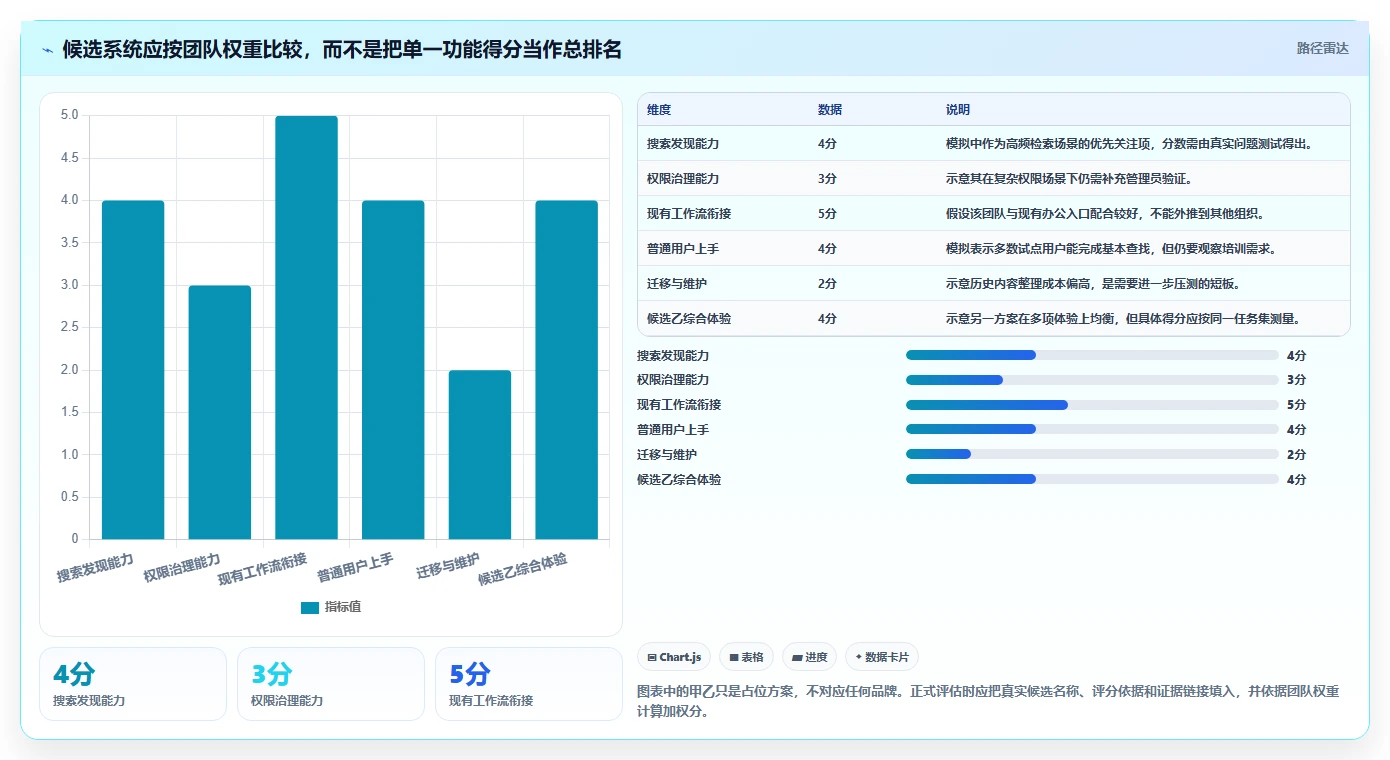The height and width of the screenshot is (760, 1390).
Task: Click y-axis tick label 2.5
Action: (x=69, y=327)
